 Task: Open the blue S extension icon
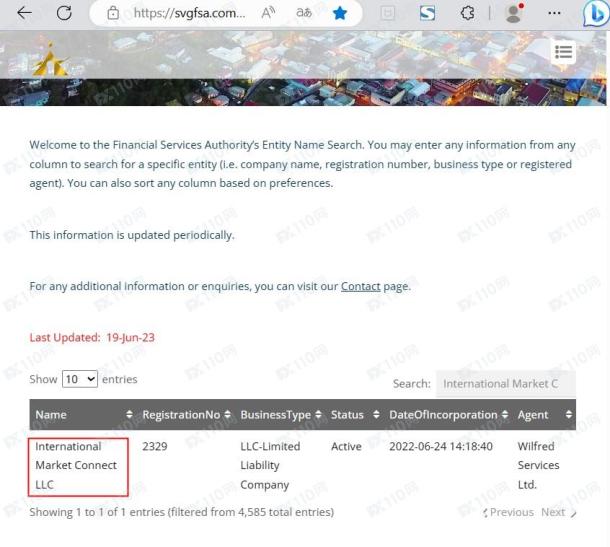(x=427, y=13)
